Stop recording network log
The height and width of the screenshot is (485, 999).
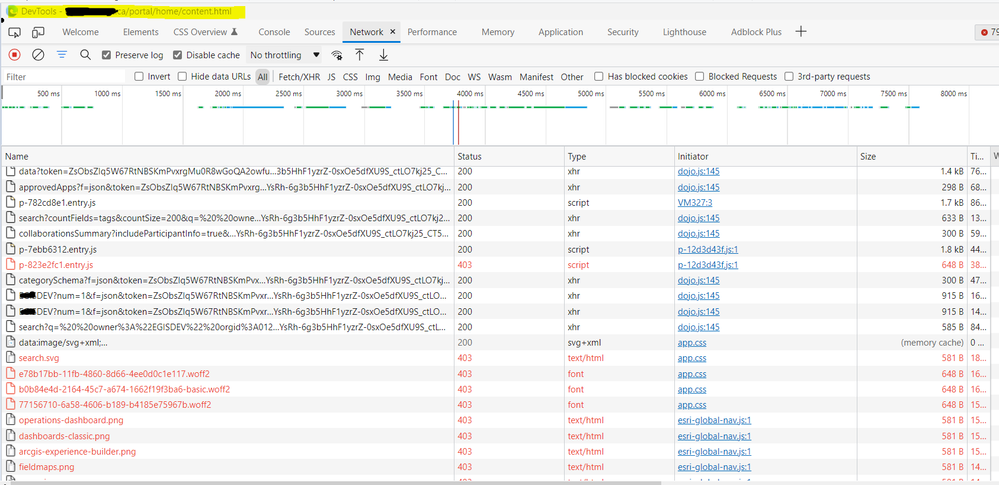pos(14,55)
